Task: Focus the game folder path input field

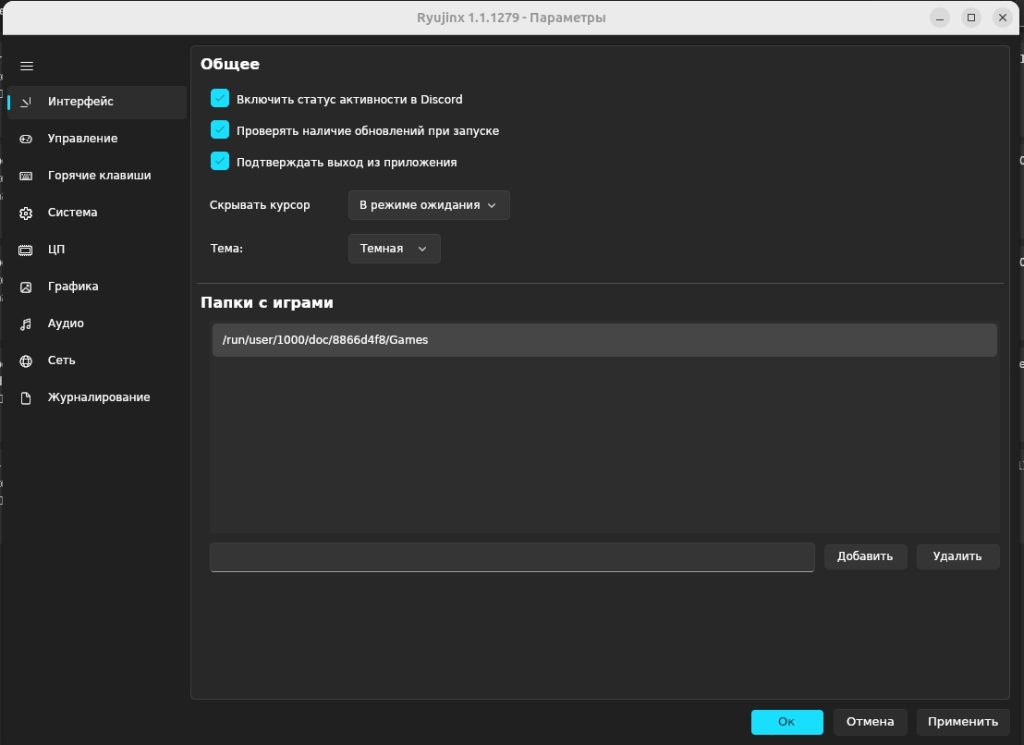Action: coord(512,557)
